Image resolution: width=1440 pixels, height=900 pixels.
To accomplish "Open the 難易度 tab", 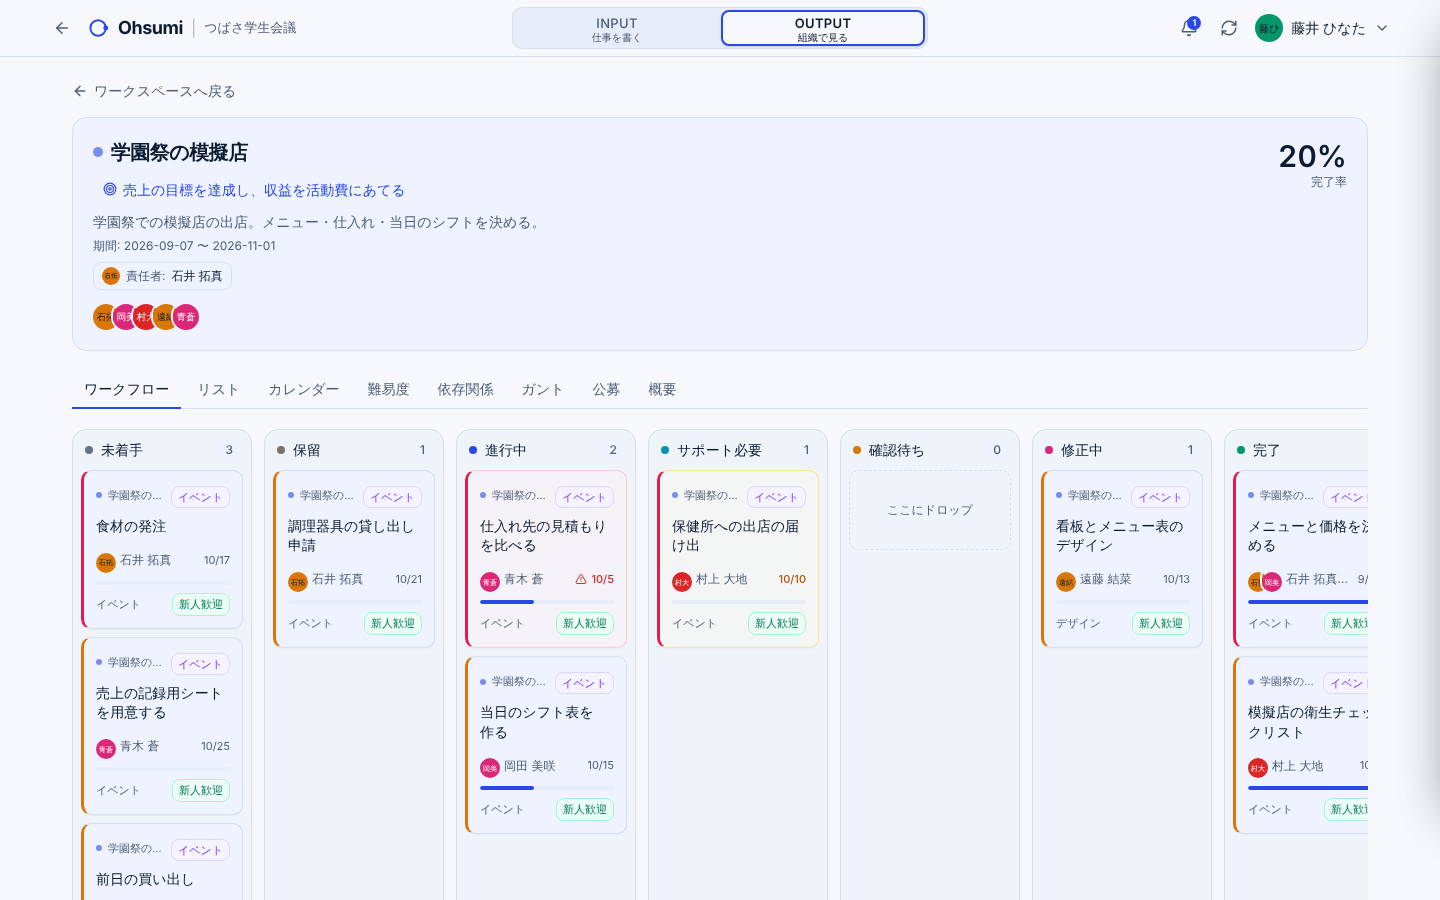I will tap(388, 389).
